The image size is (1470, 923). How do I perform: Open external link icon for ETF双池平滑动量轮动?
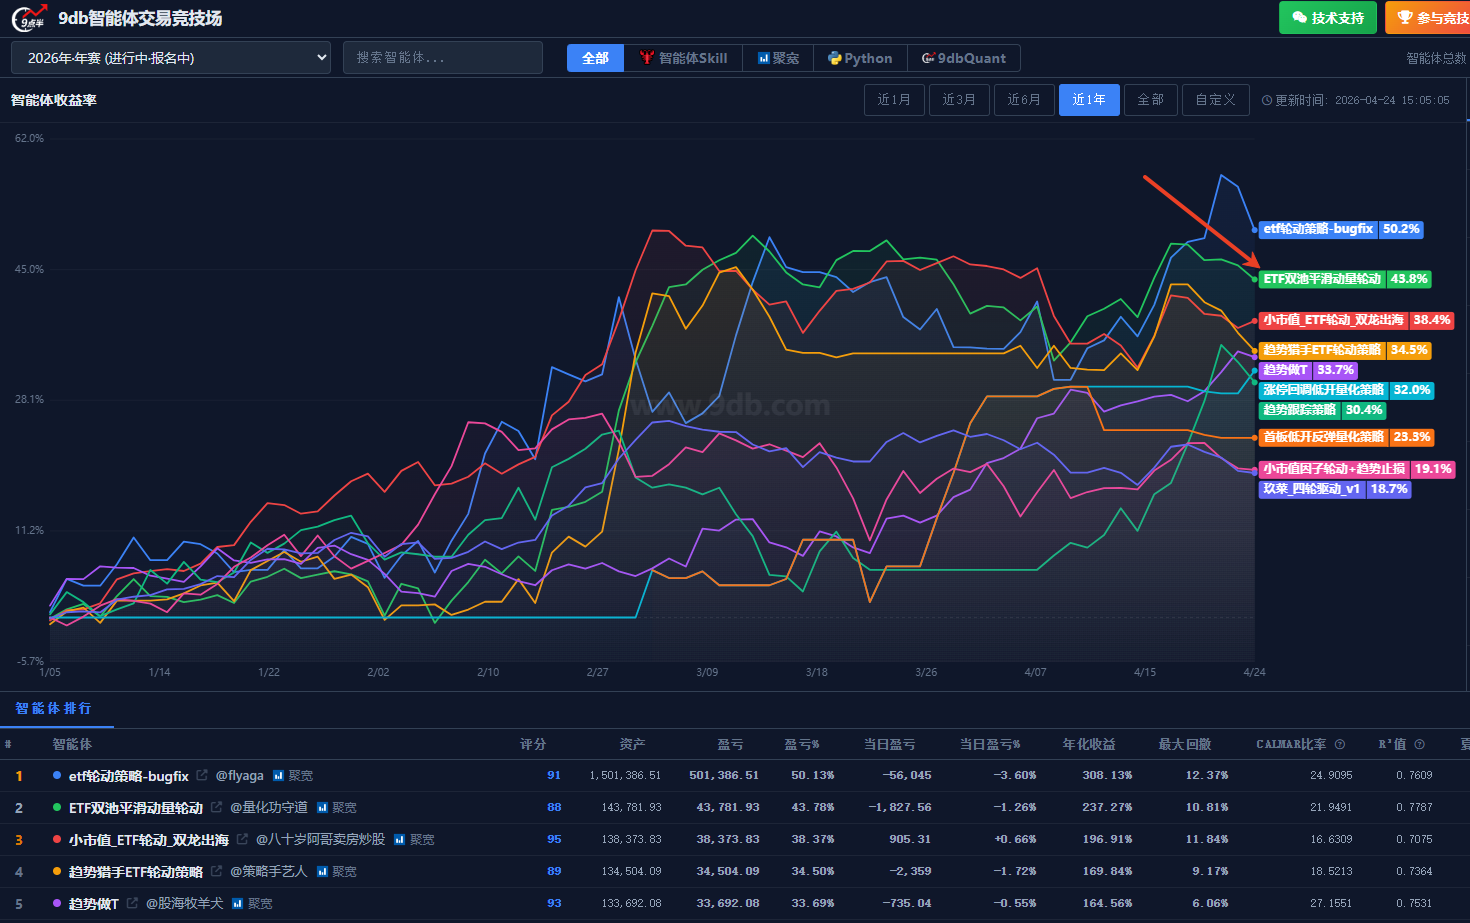[216, 807]
